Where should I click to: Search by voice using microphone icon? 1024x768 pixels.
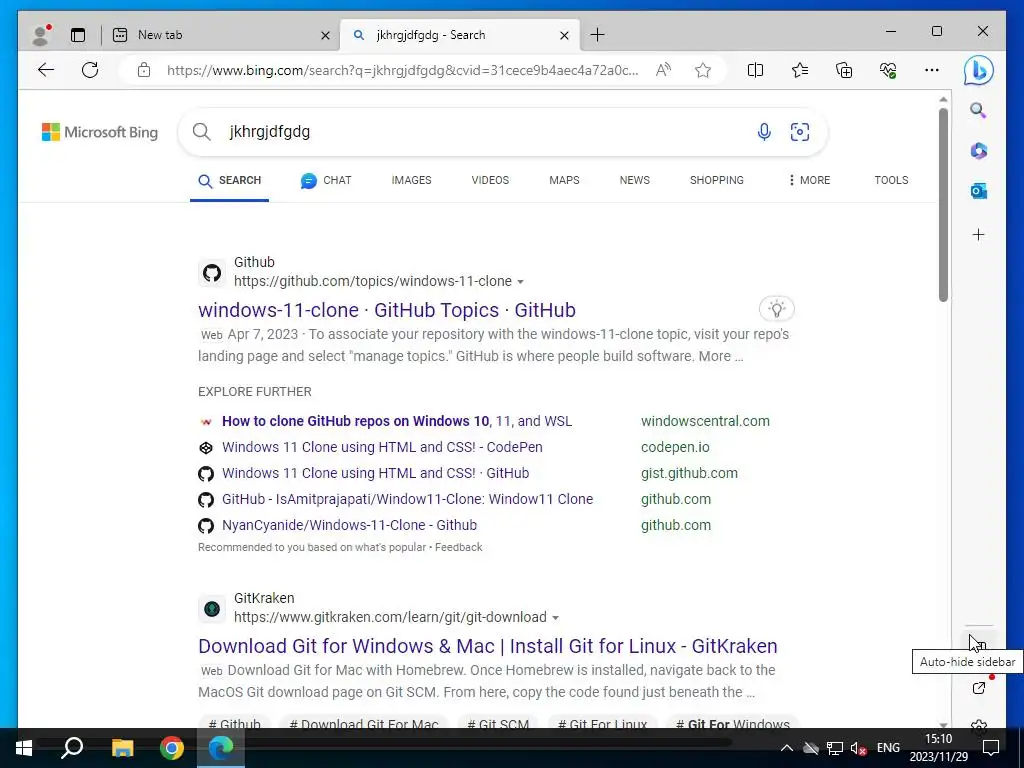763,132
